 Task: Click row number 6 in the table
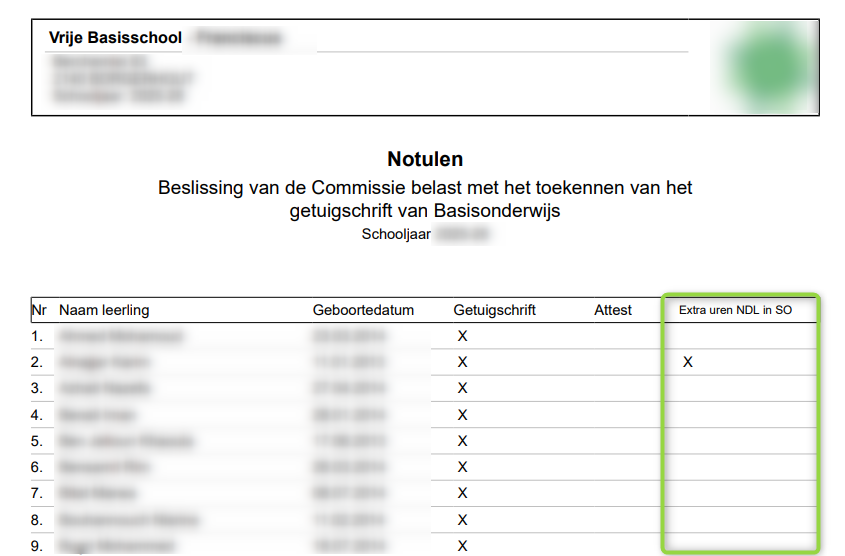click(x=38, y=467)
